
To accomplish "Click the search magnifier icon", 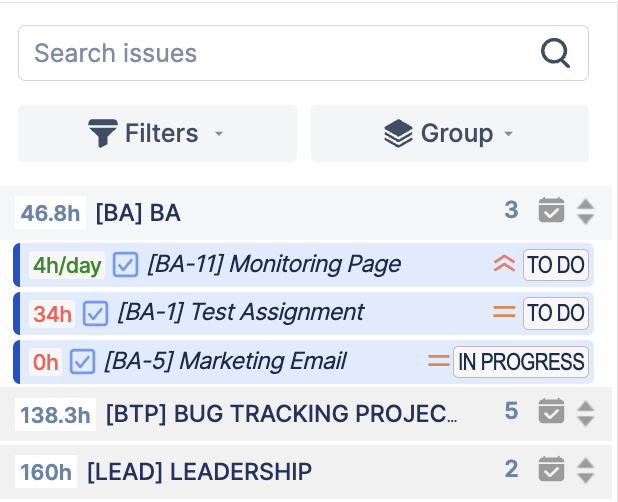I will tap(555, 53).
